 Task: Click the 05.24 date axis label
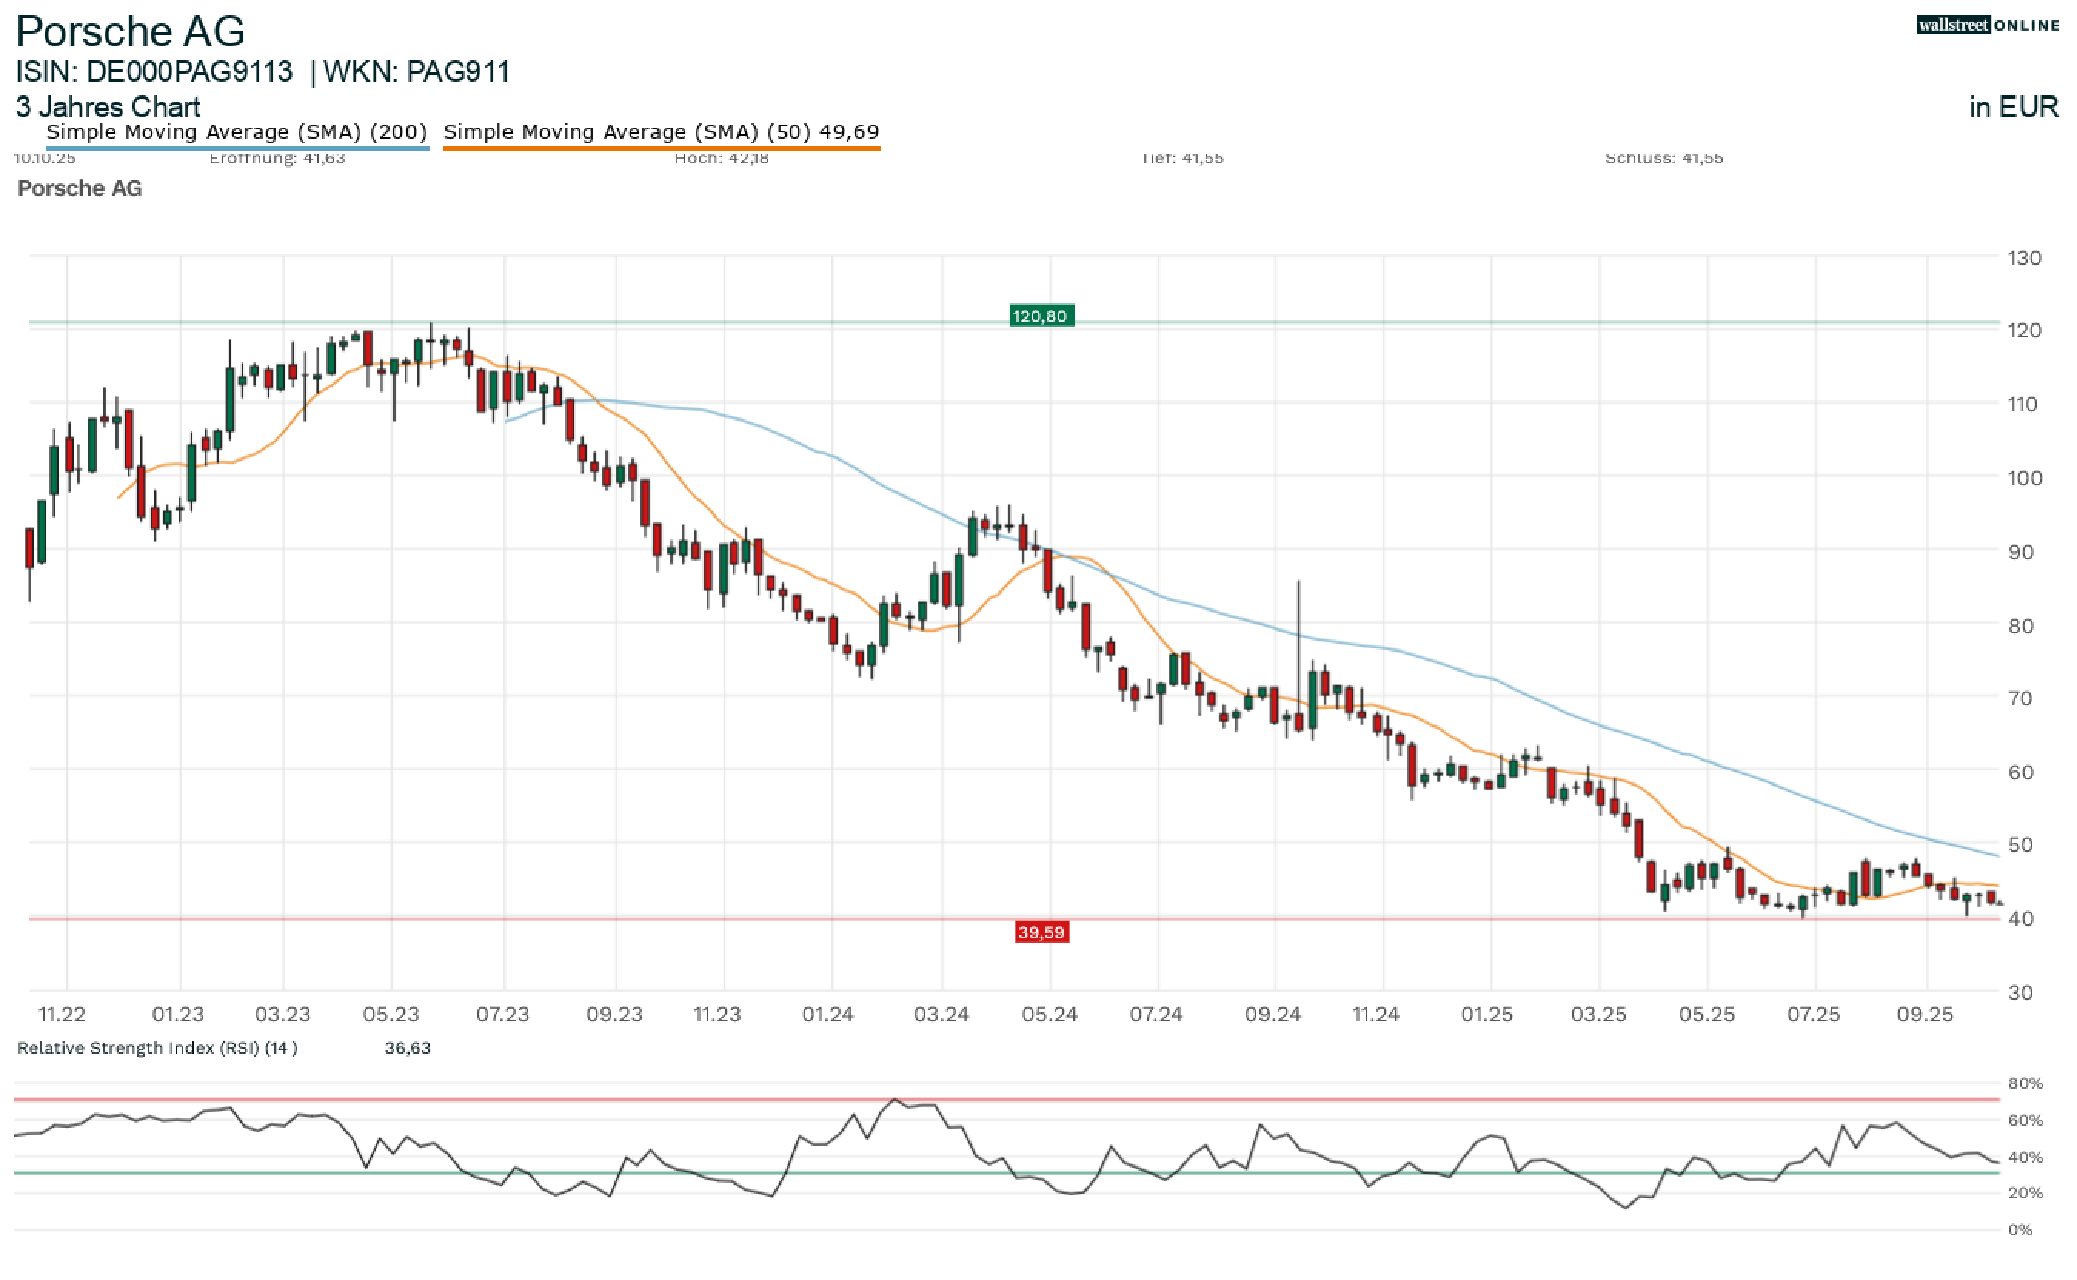click(x=1049, y=1014)
